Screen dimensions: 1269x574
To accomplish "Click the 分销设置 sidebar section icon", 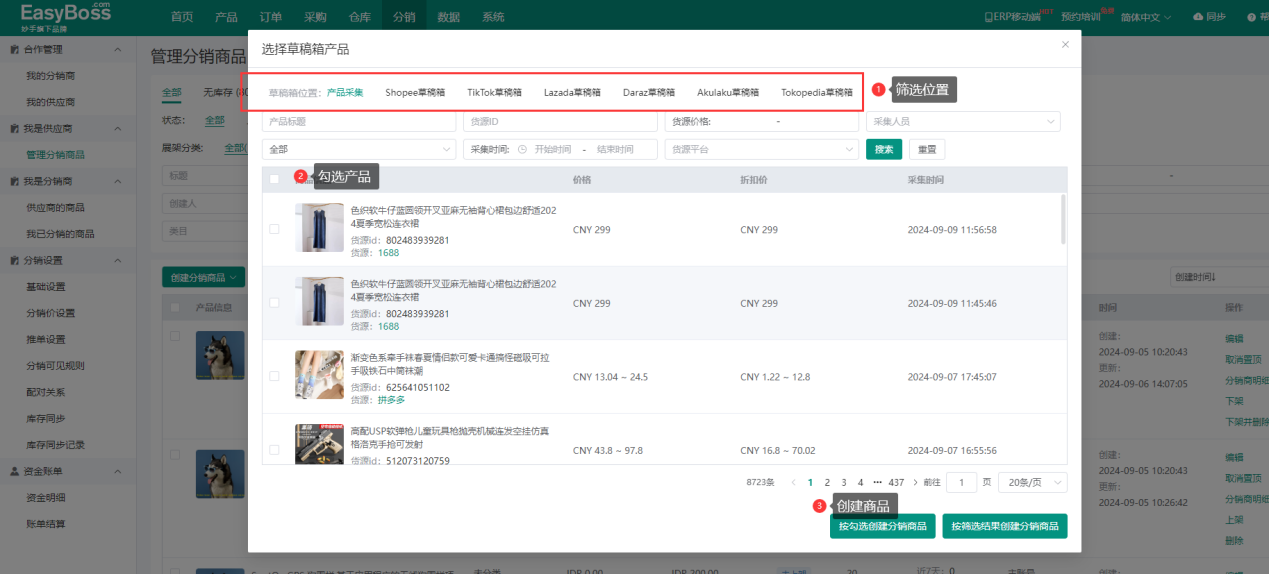I will 14,260.
